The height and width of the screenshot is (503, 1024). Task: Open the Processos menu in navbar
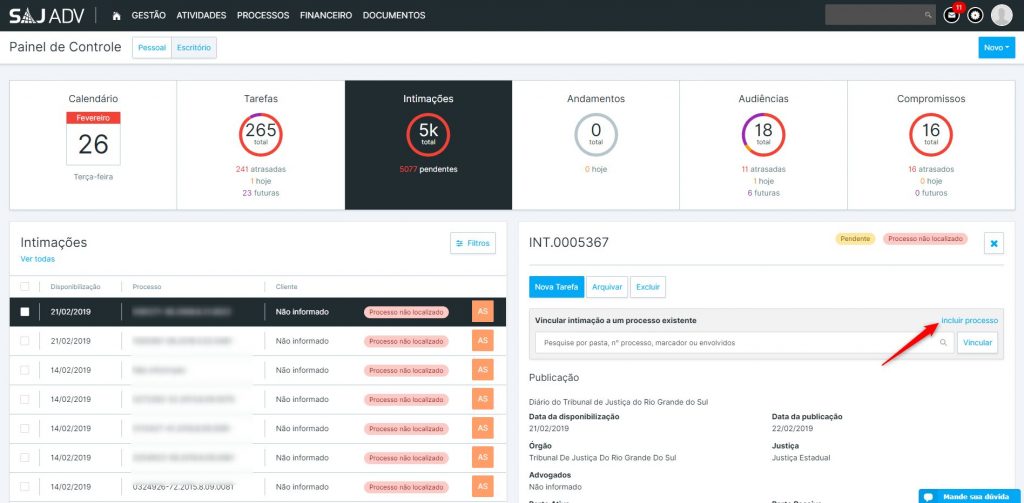[x=263, y=15]
